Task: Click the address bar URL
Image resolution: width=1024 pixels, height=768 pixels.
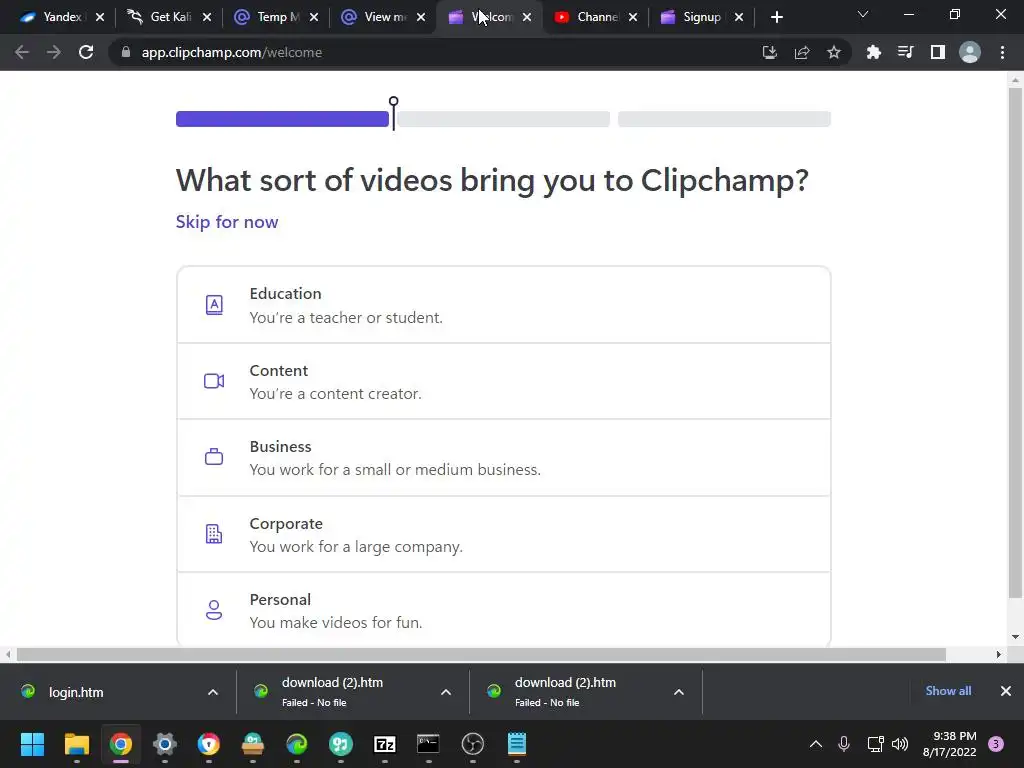Action: click(x=232, y=52)
